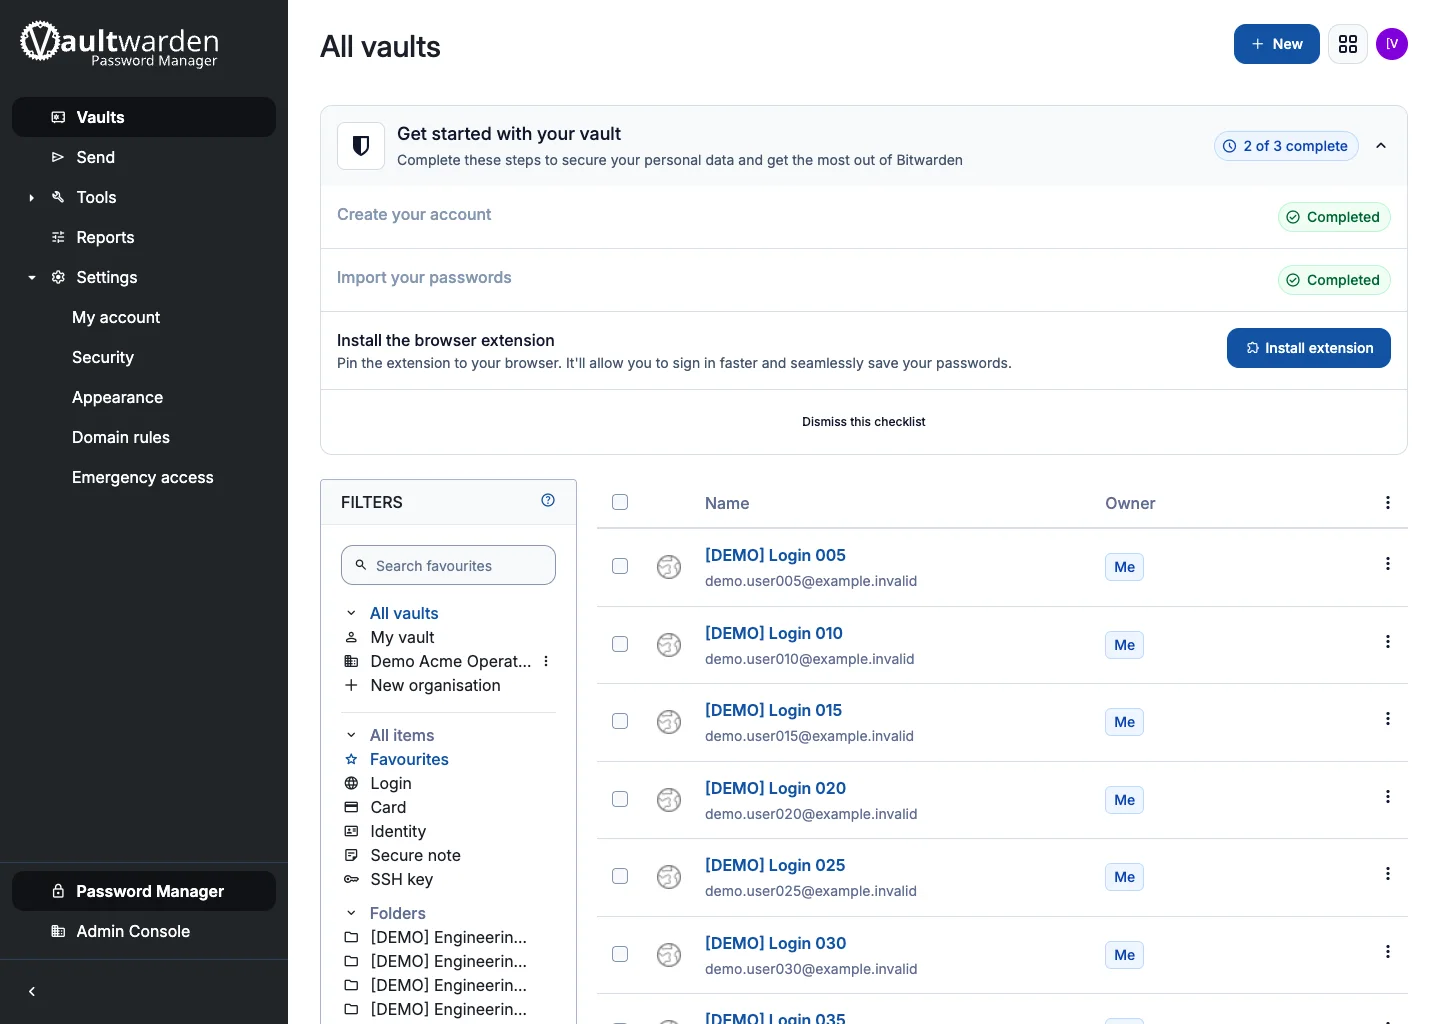Screen dimensions: 1440x1024
Task: Click globe icon of Login 020
Action: click(669, 800)
